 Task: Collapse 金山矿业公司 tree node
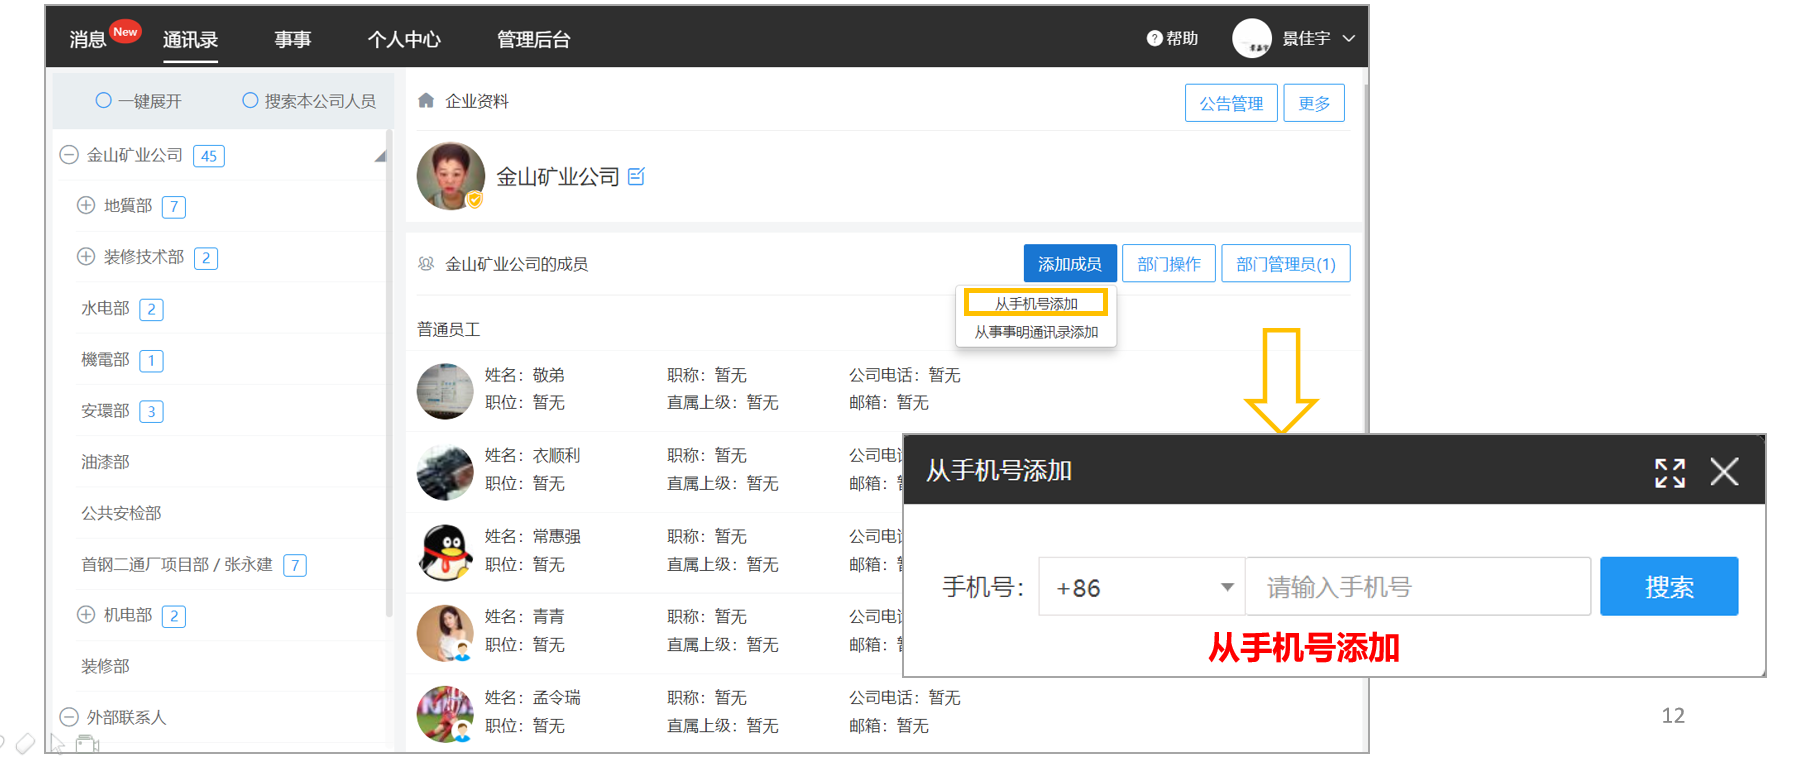pos(69,155)
